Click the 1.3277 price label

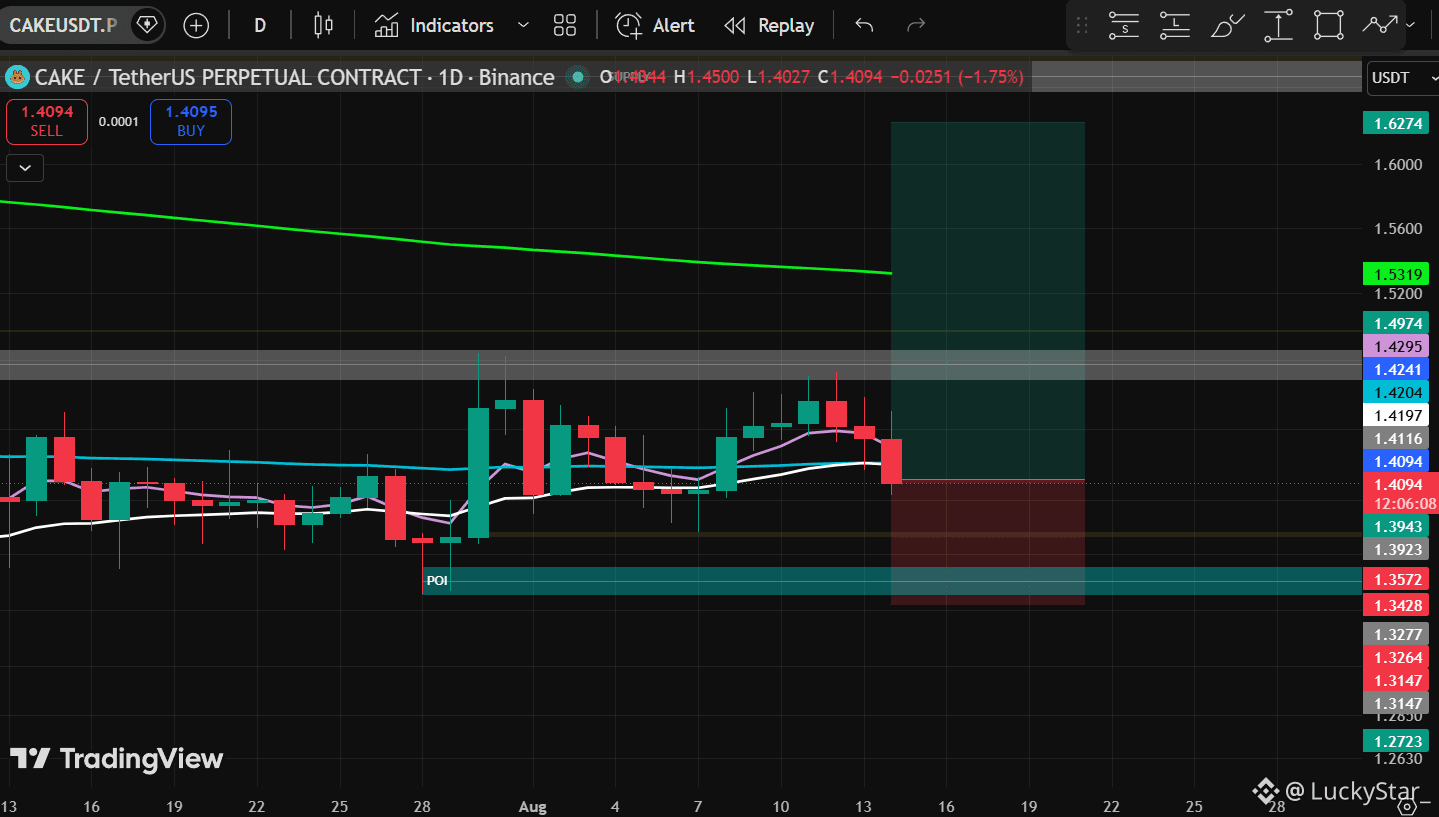point(1395,634)
